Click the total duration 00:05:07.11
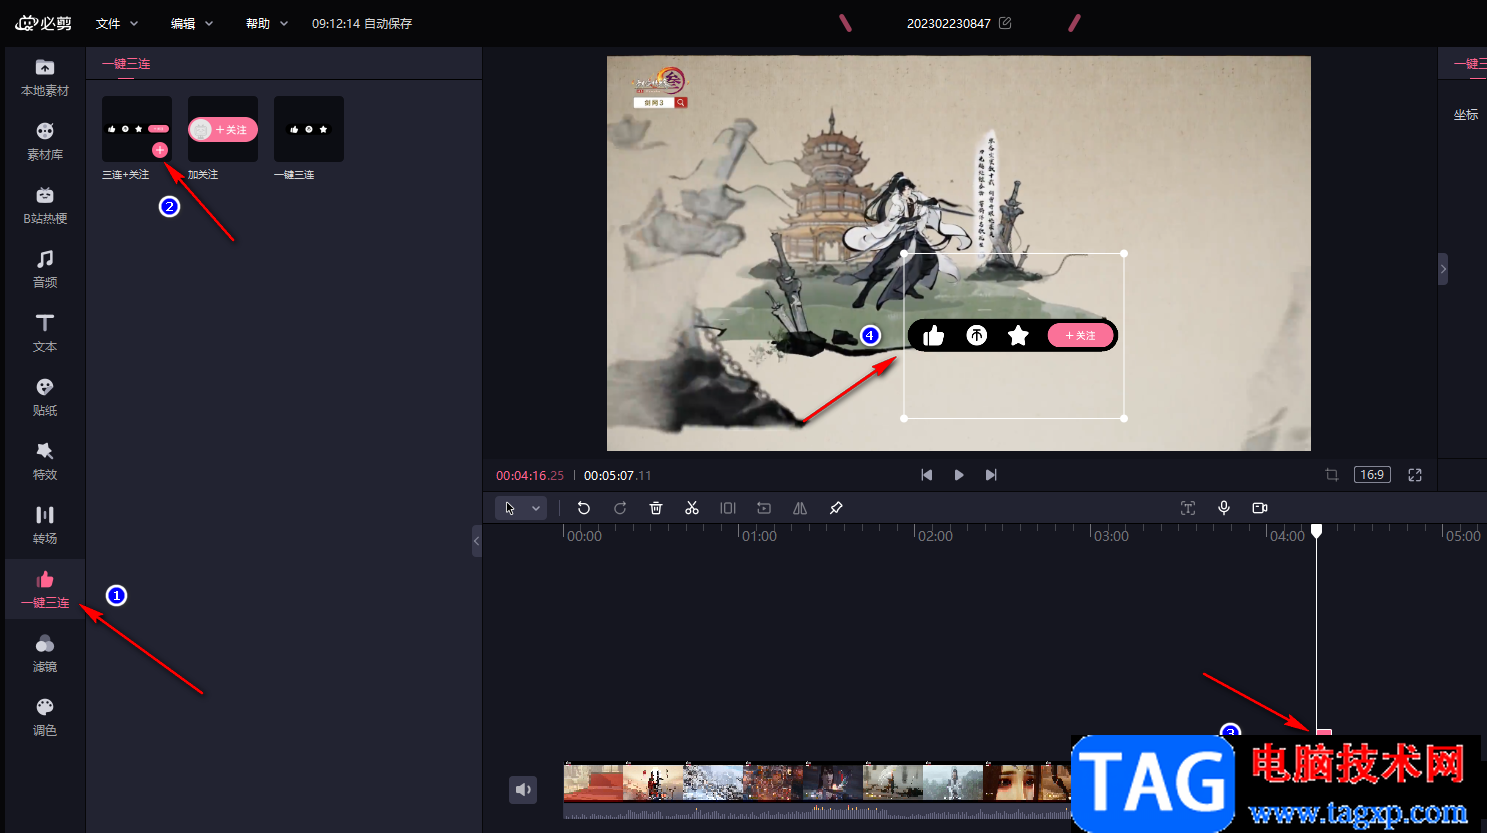Image resolution: width=1487 pixels, height=833 pixels. (x=617, y=476)
